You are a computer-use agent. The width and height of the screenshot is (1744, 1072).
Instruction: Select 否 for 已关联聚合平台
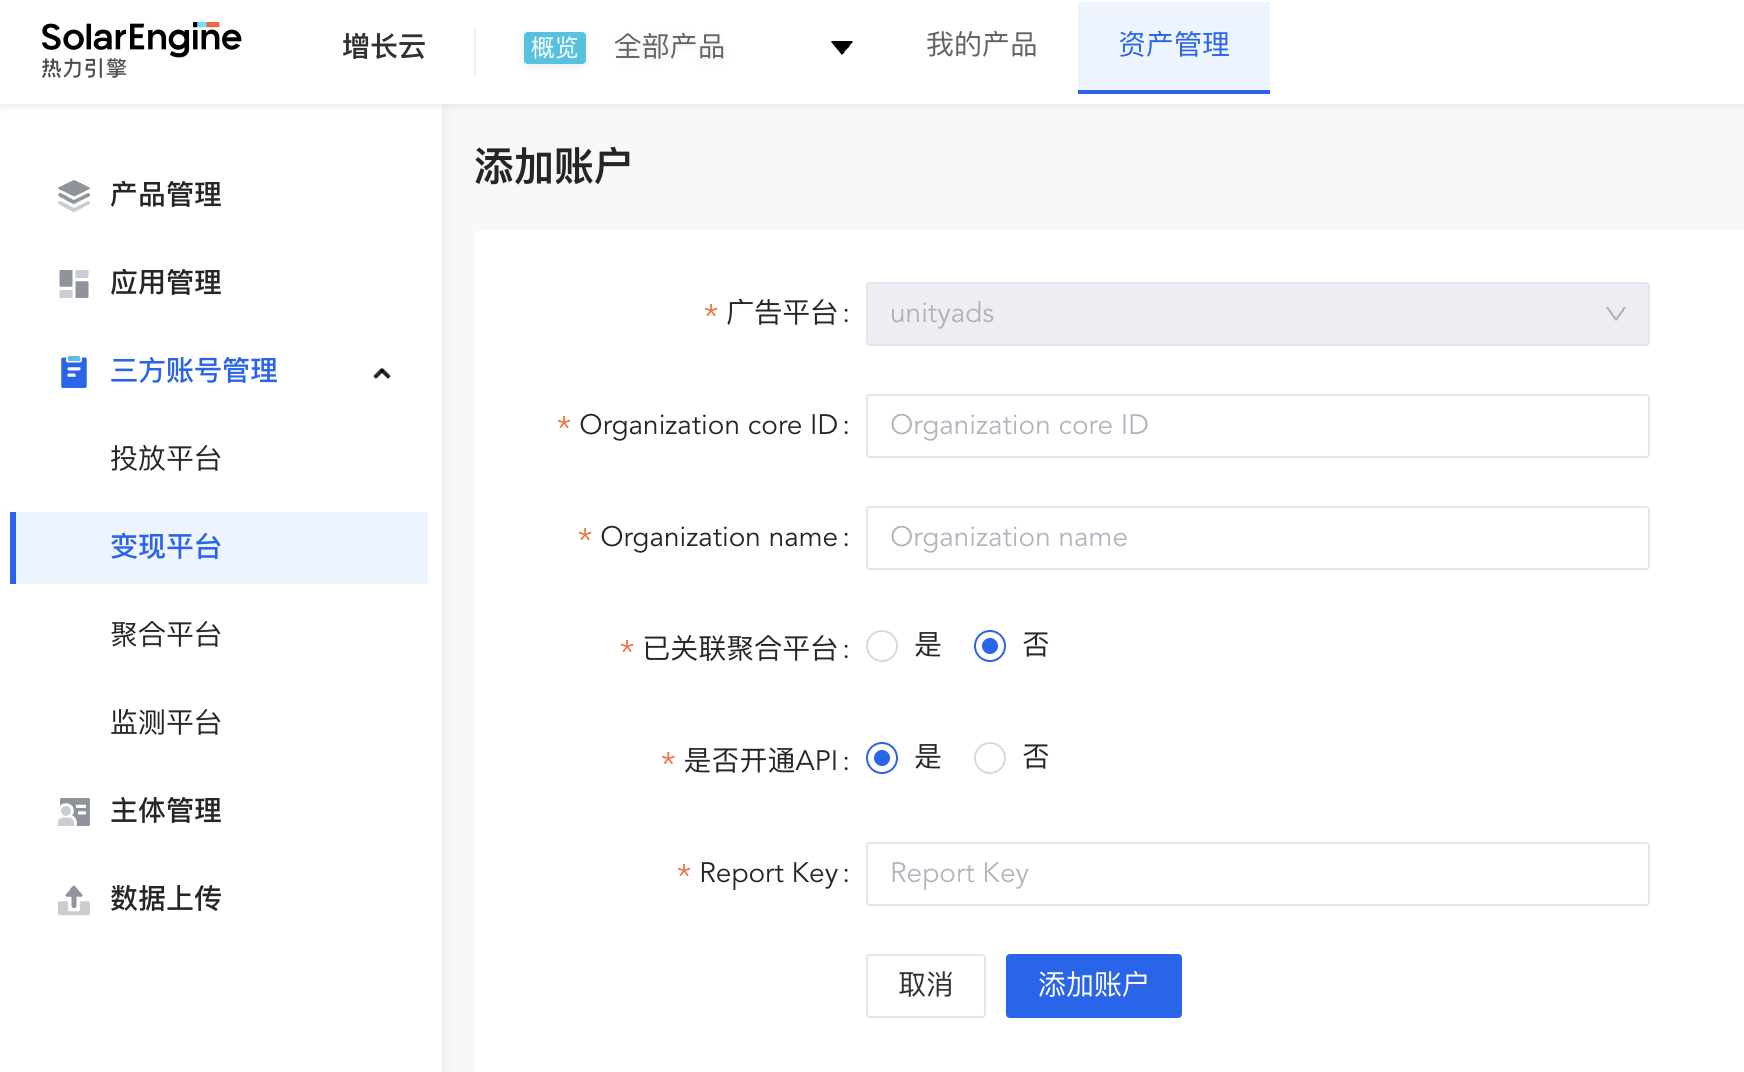(x=990, y=646)
